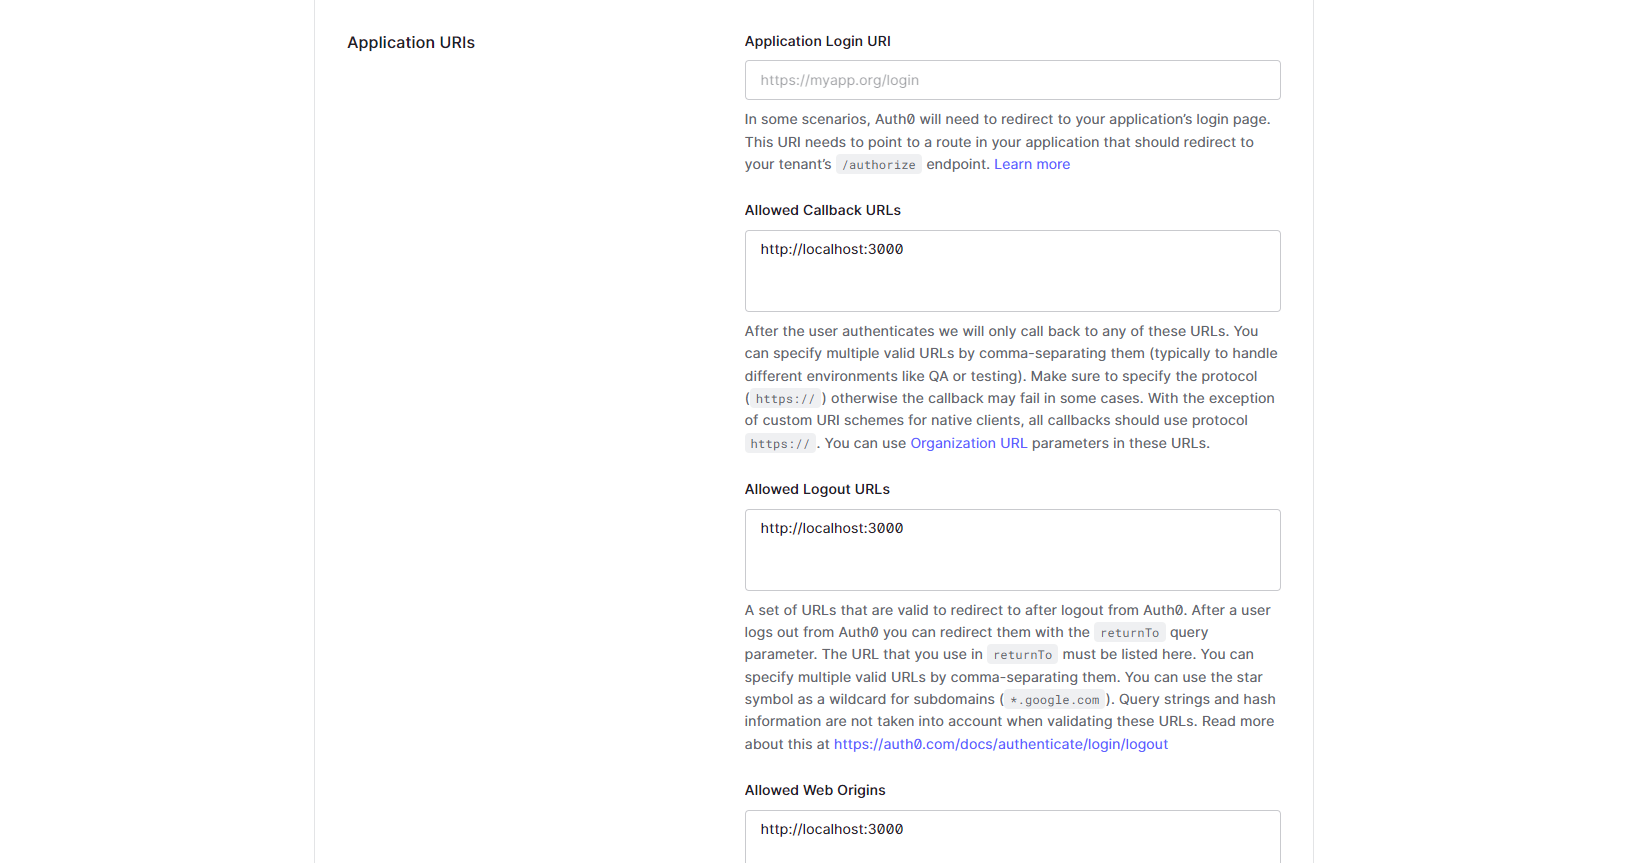Click the Allowed Web Origins text area
Viewport: 1630px width, 863px height.
(x=1012, y=840)
